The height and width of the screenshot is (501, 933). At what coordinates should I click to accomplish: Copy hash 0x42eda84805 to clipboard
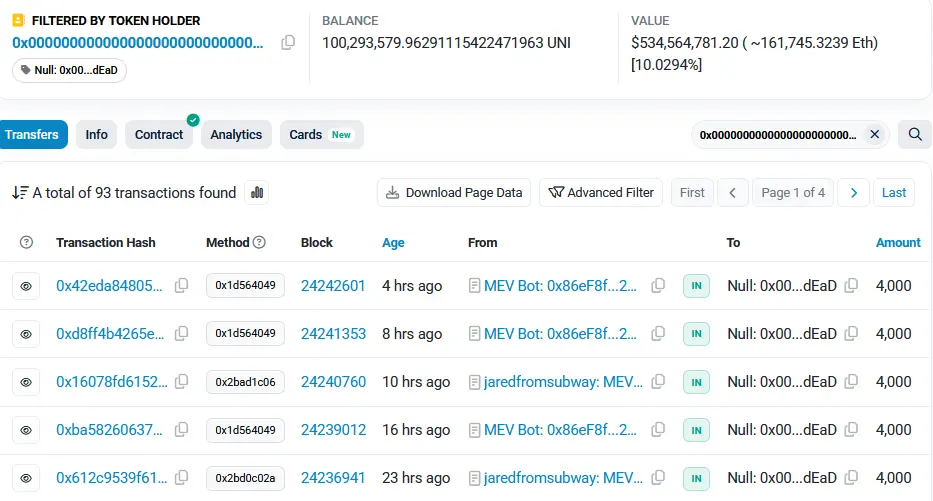click(x=181, y=286)
